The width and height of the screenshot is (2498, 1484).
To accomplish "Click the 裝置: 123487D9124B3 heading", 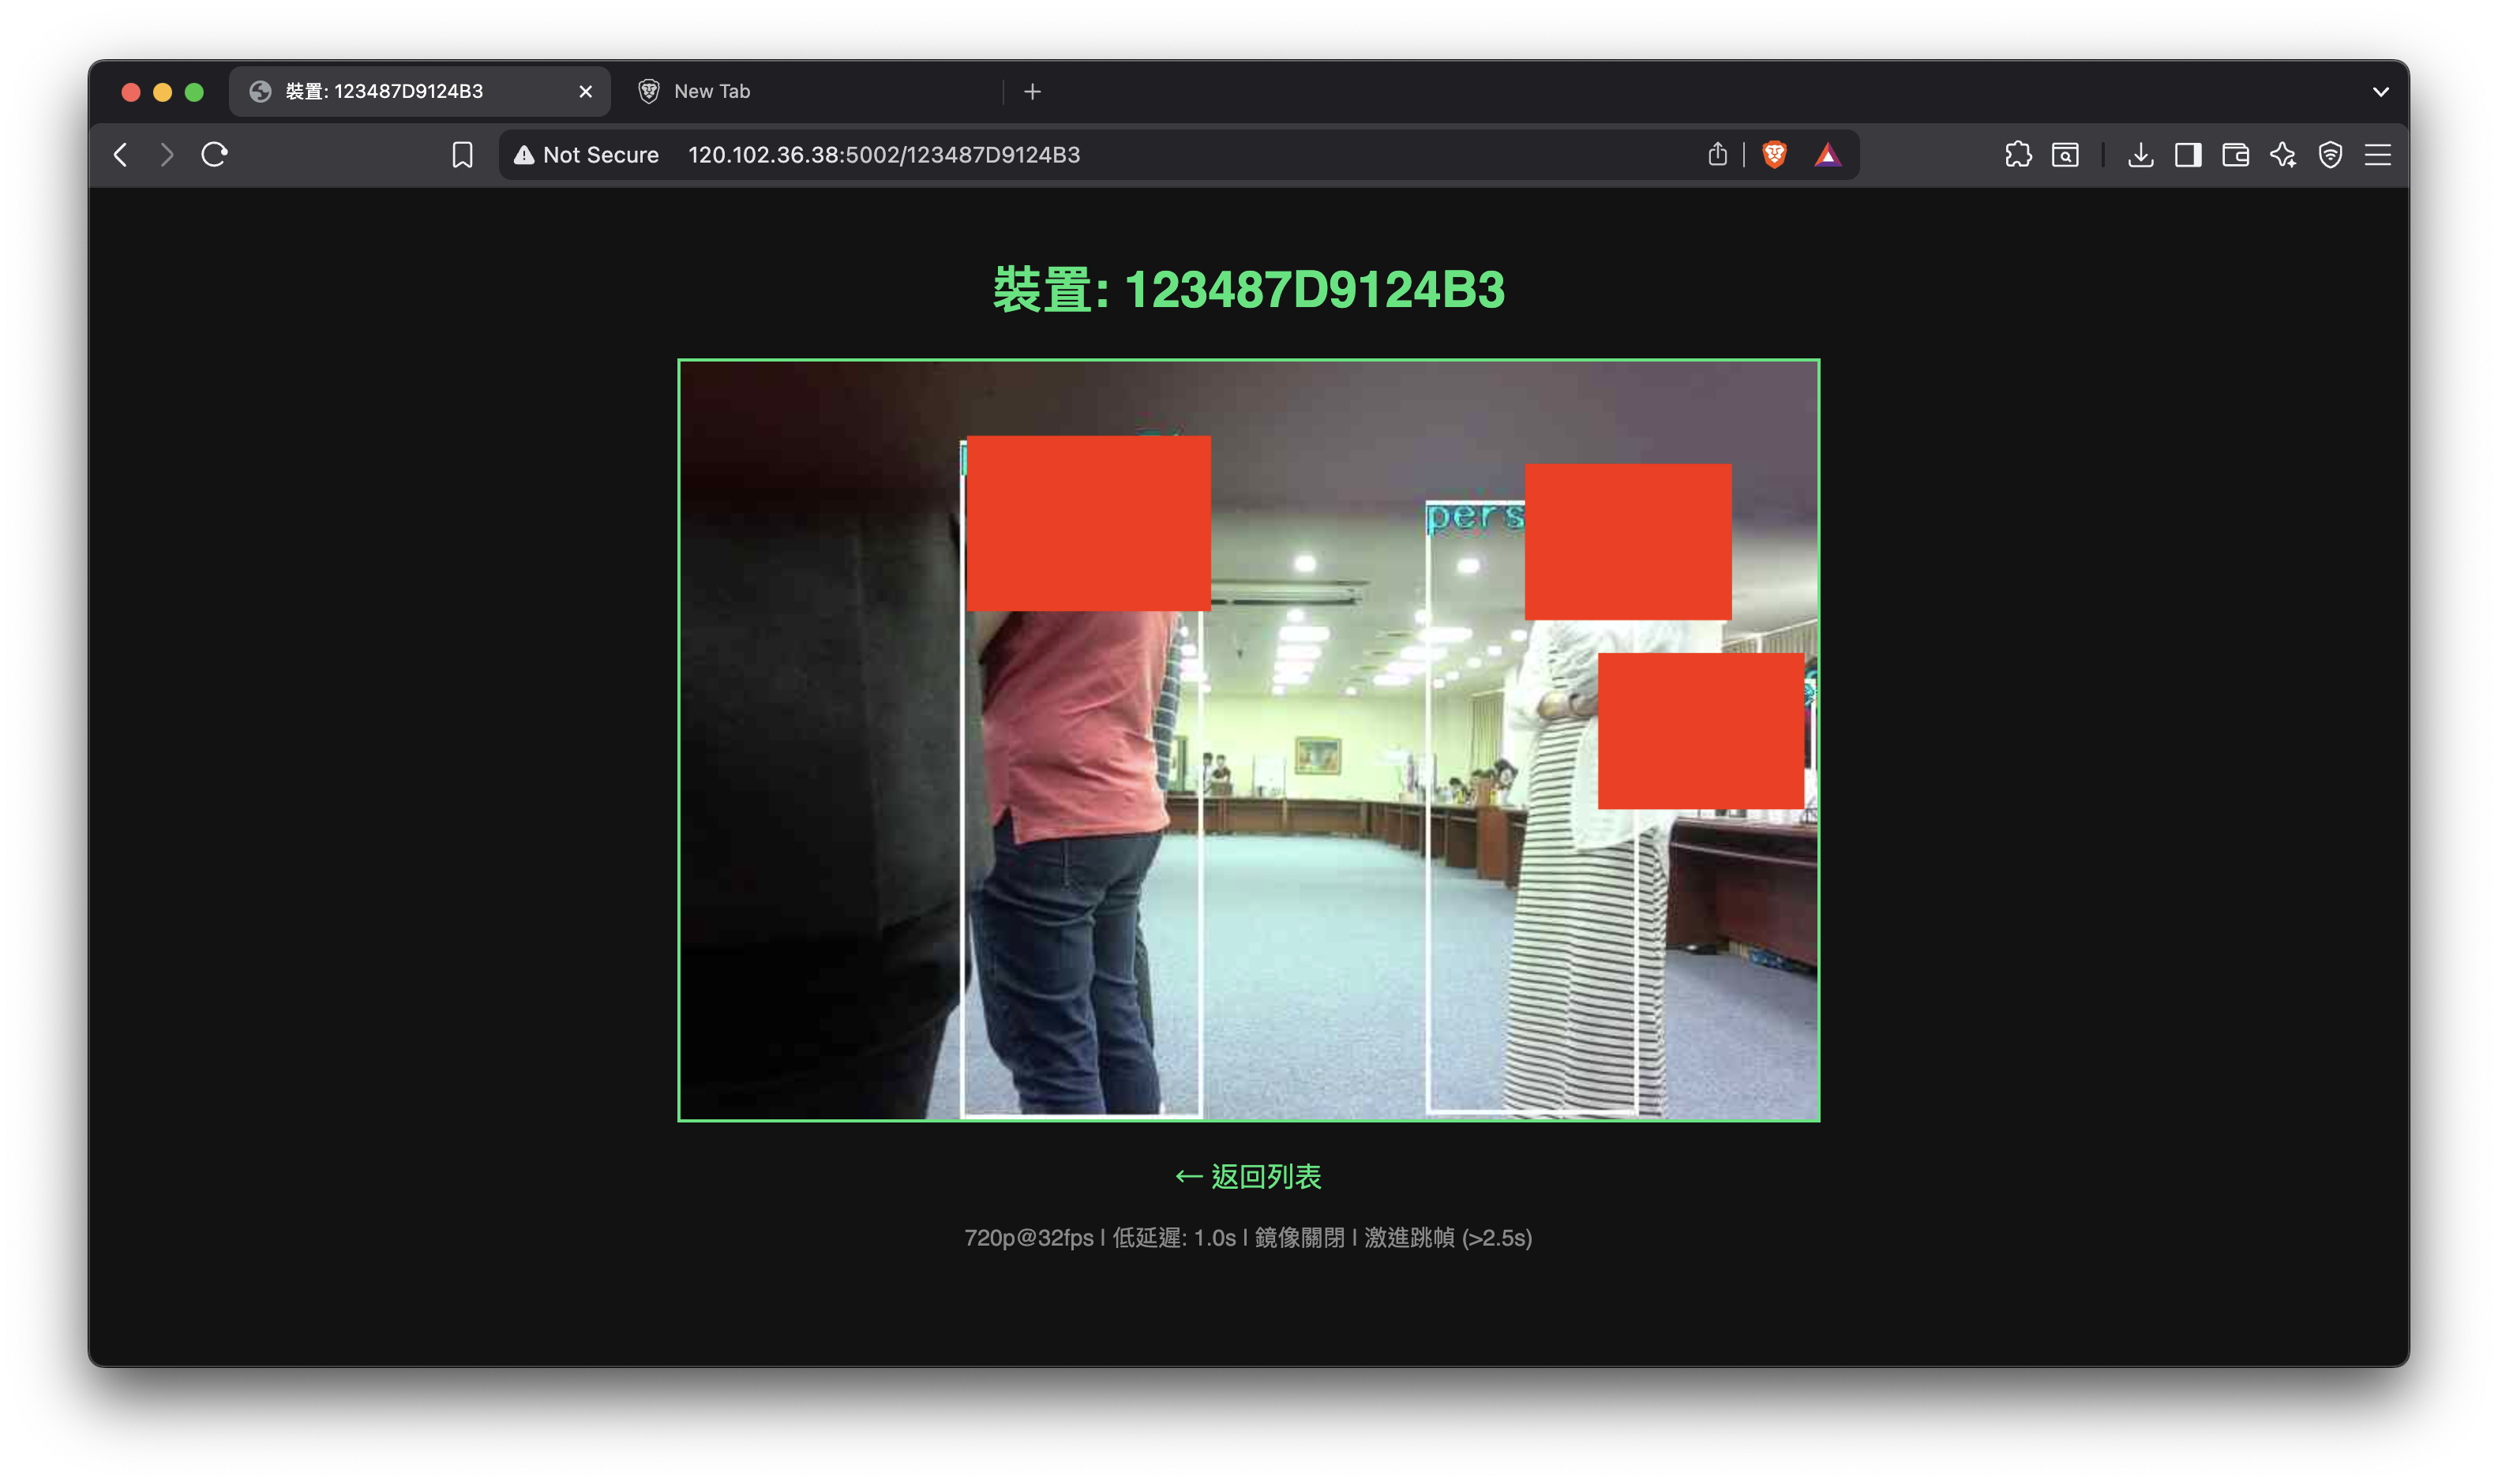I will click(x=1248, y=290).
